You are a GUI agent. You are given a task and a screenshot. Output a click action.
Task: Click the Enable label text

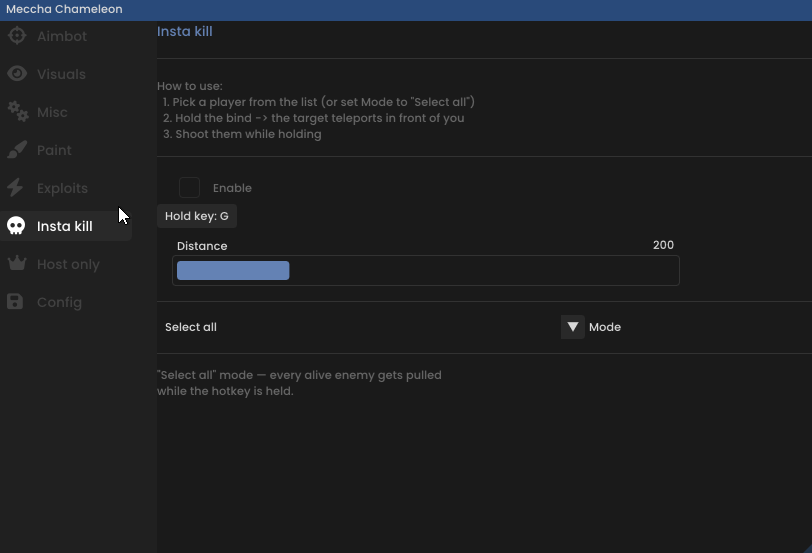point(232,188)
